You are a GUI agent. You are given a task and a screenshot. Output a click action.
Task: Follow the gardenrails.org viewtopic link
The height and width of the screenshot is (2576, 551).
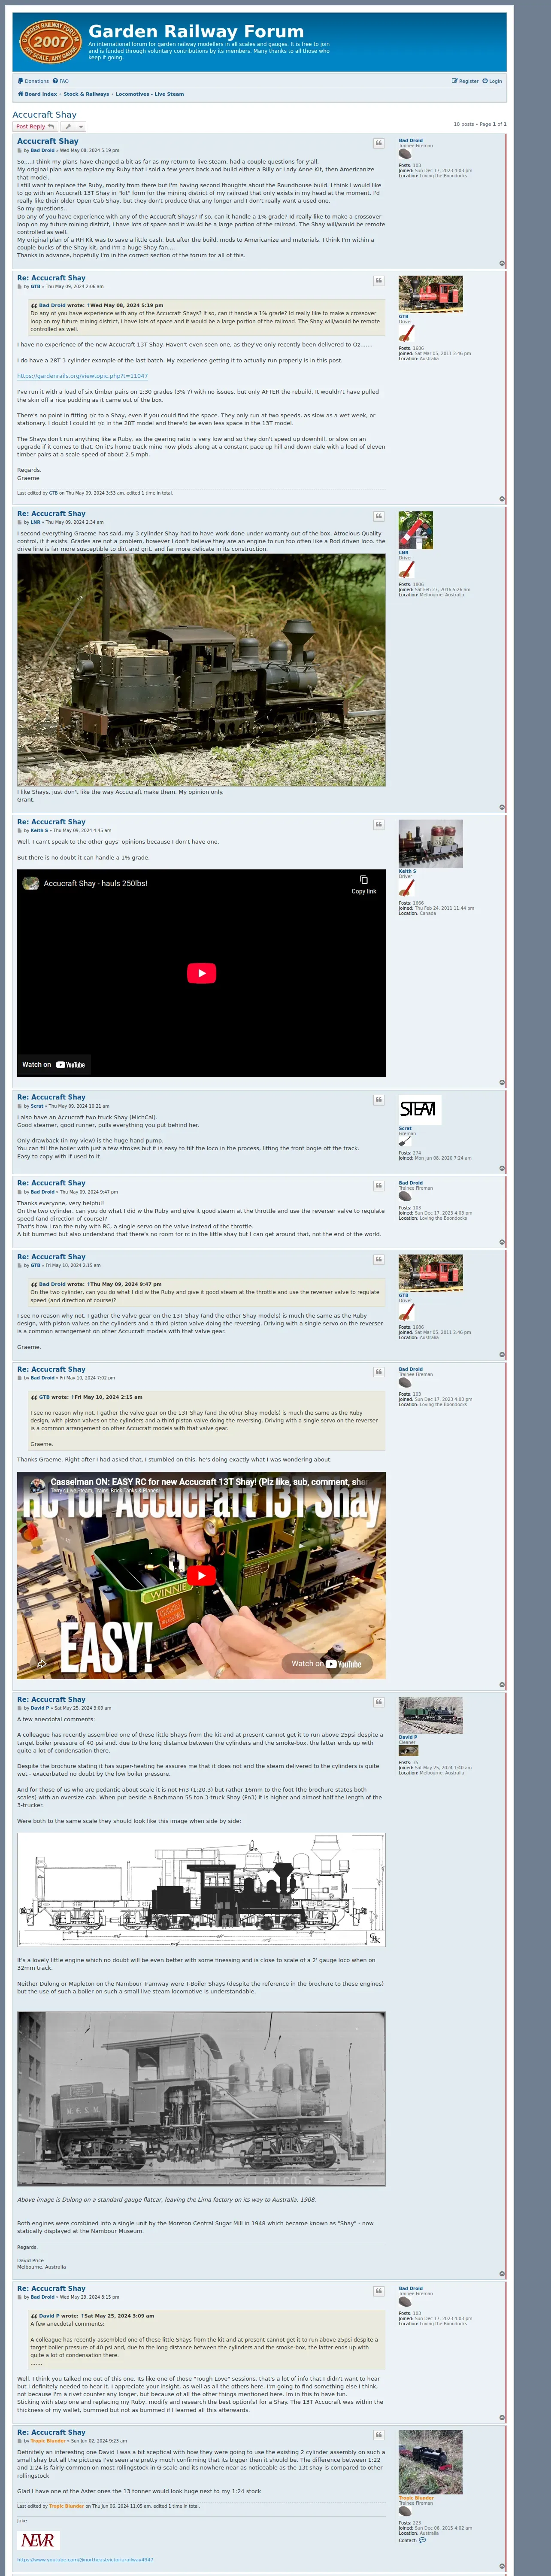(x=82, y=376)
